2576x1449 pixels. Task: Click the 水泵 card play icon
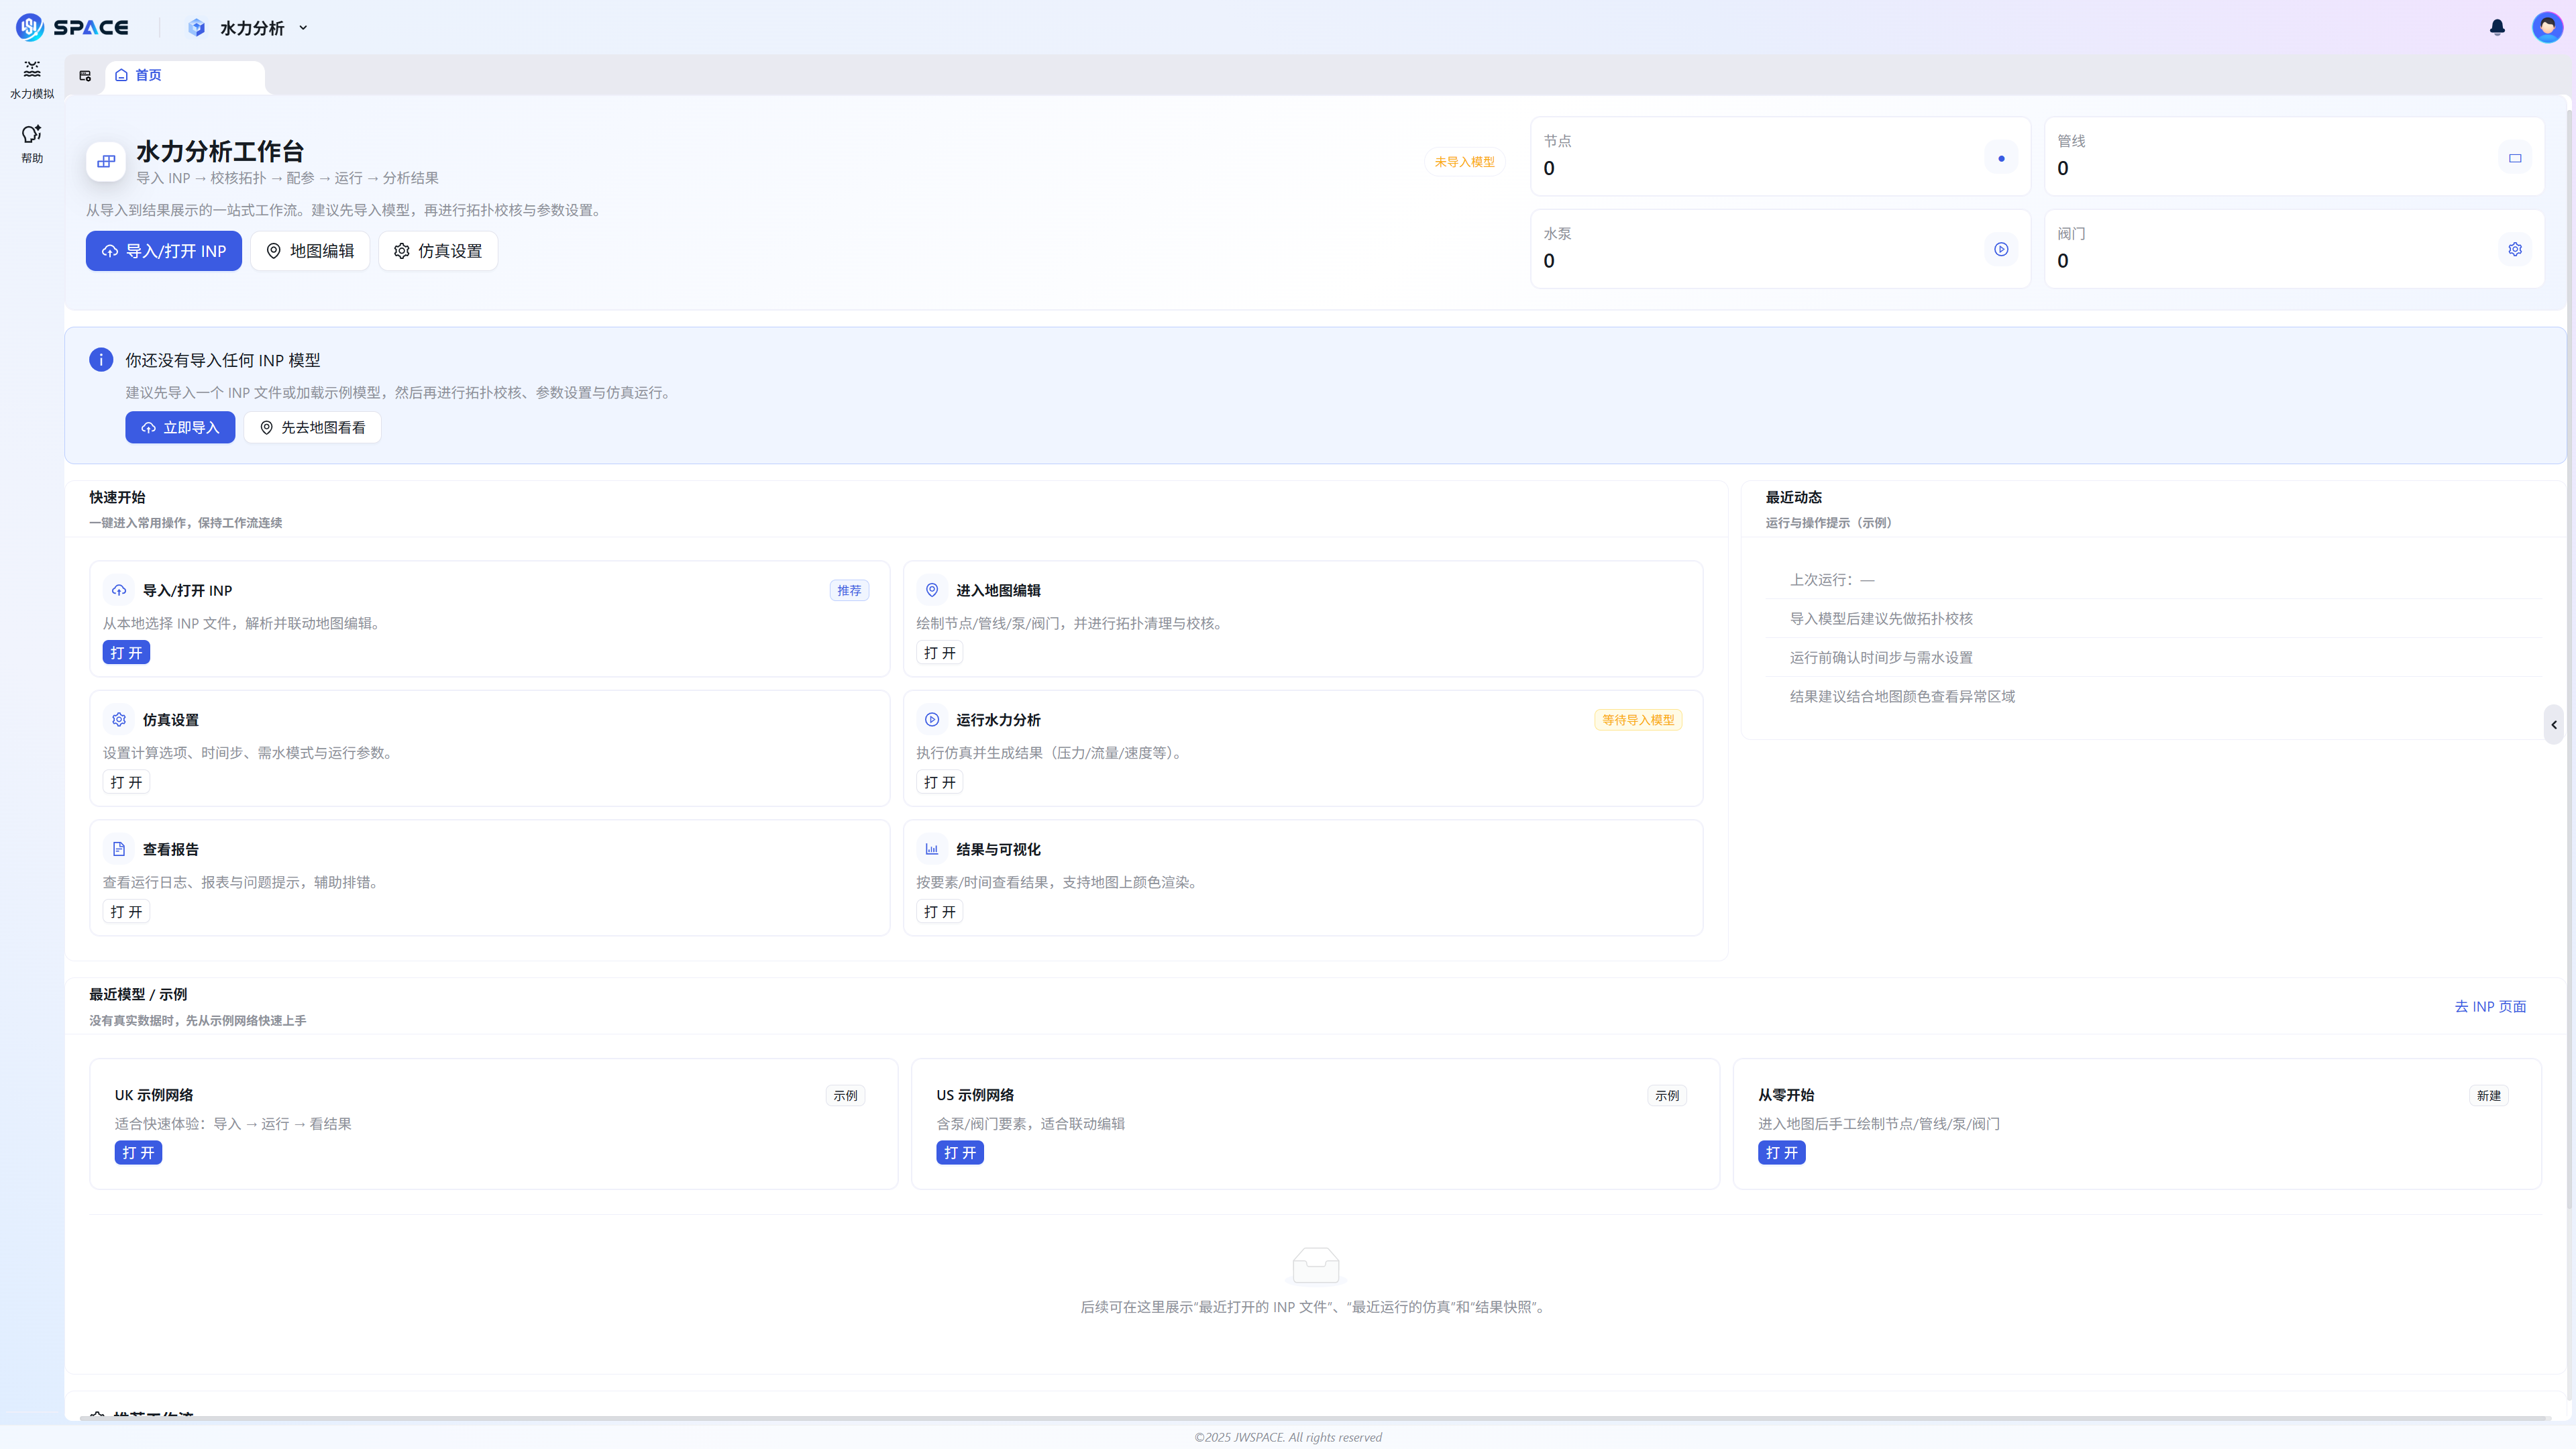2001,249
